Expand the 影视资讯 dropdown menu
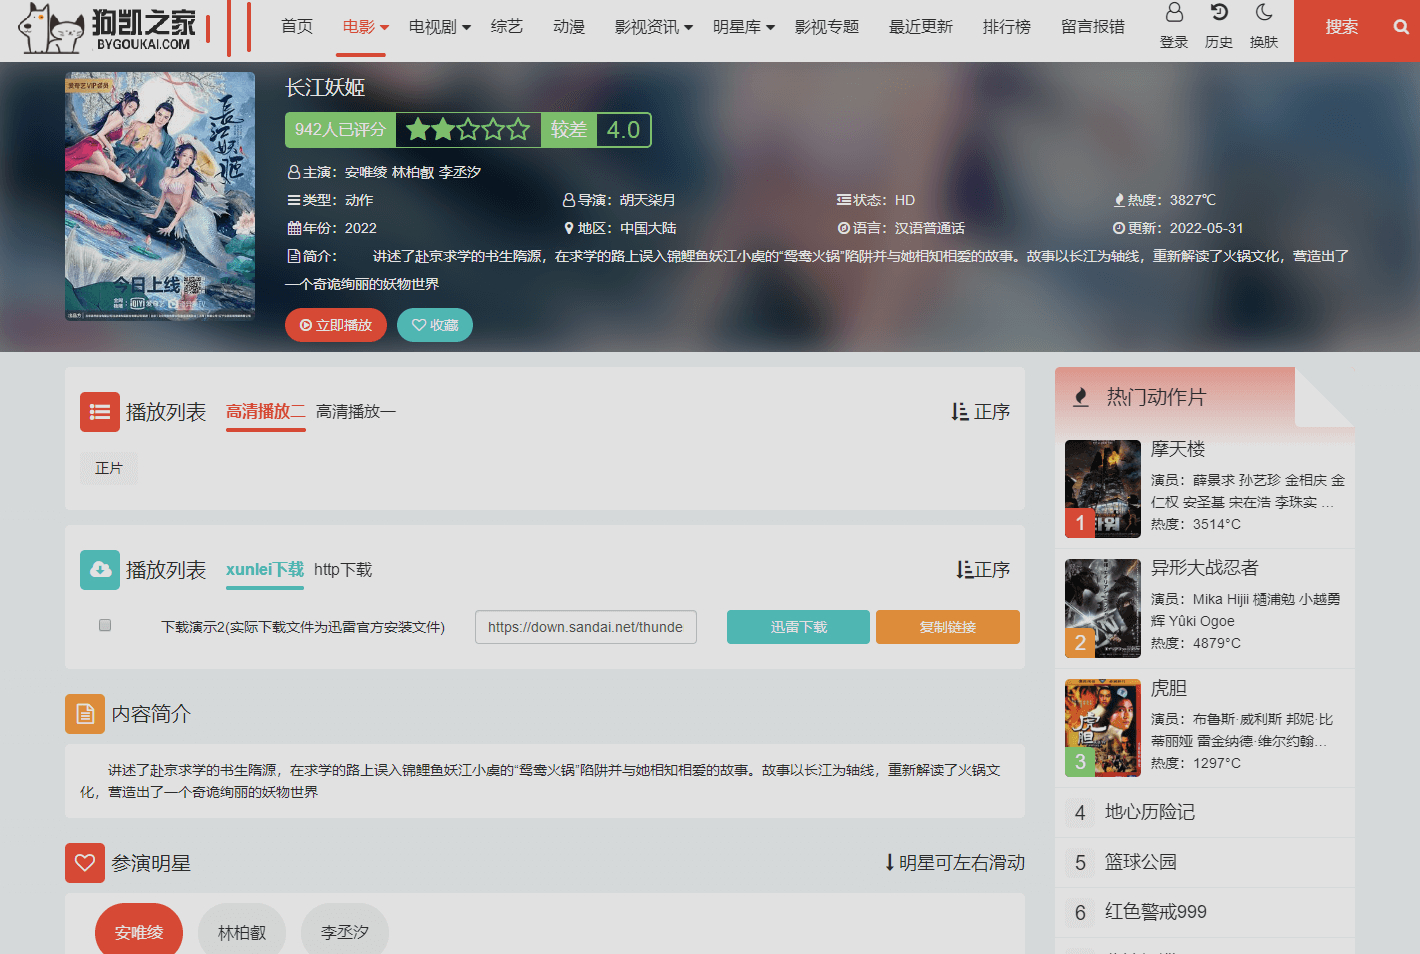The image size is (1420, 954). coord(654,27)
